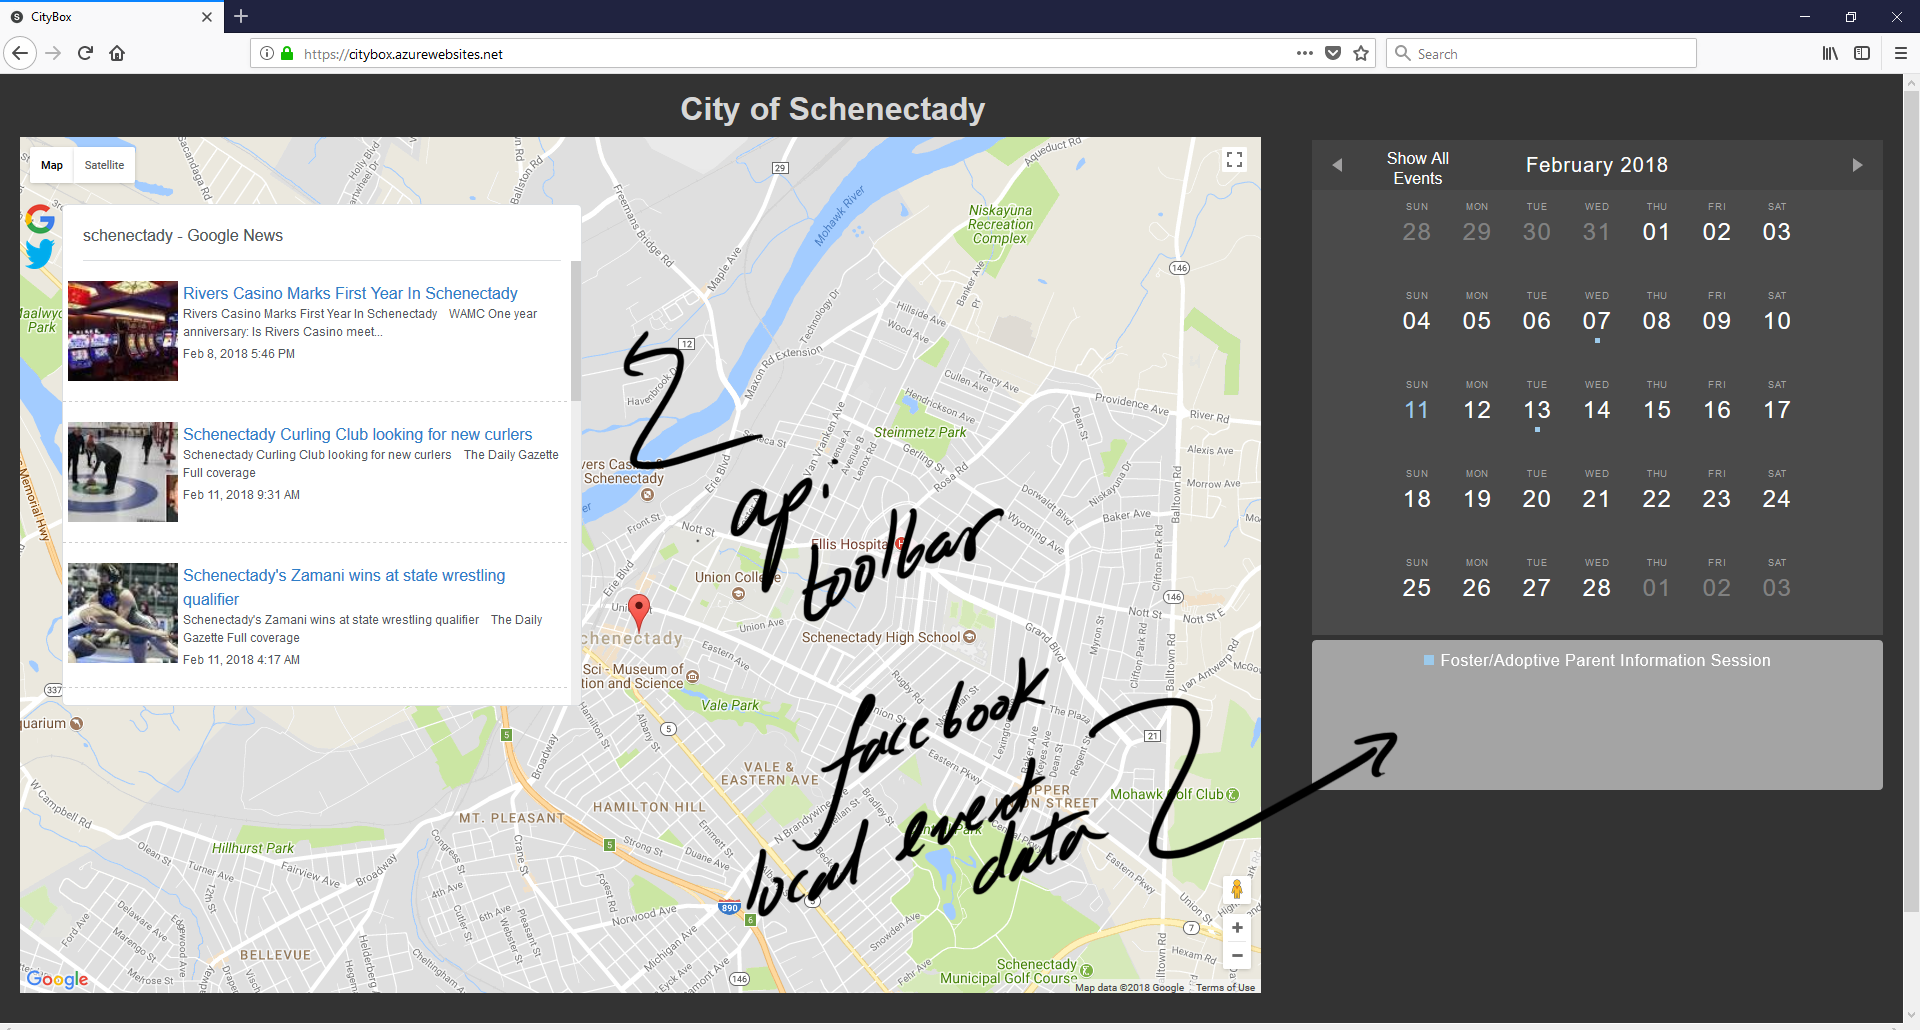Toggle the browser sidebar icon
The width and height of the screenshot is (1920, 1030).
point(1862,53)
